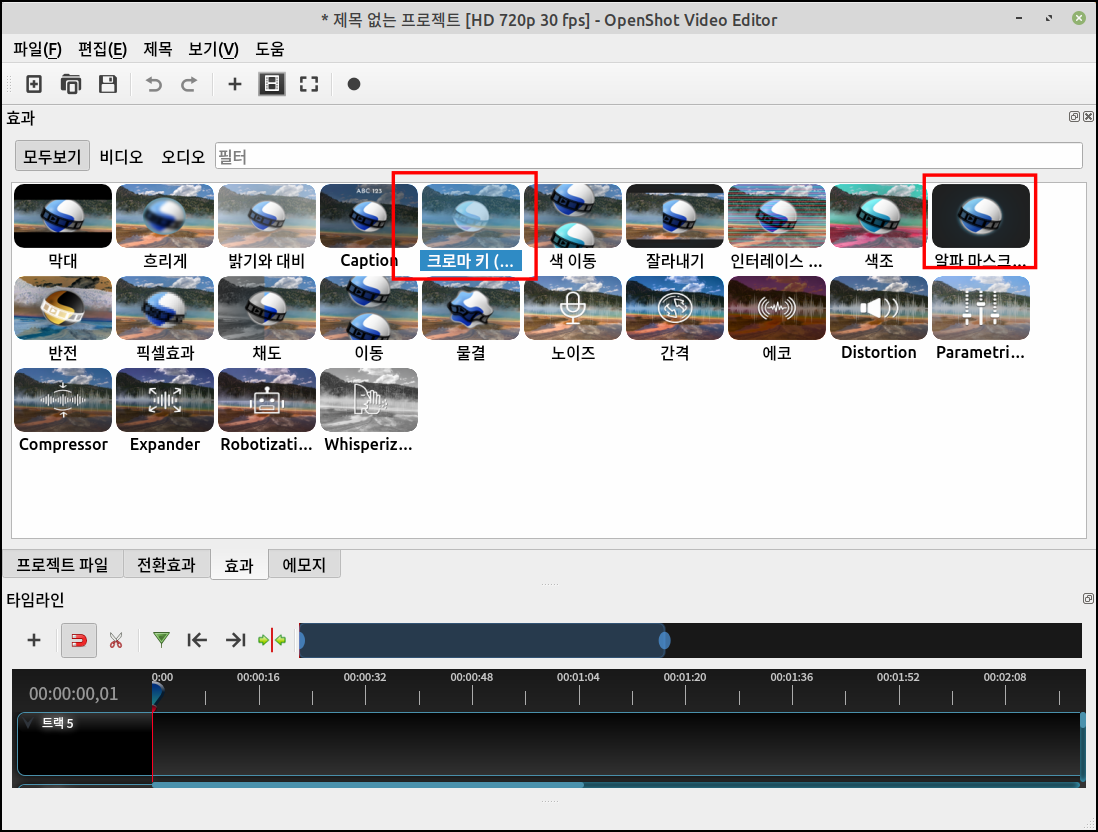
Task: Select the 색 이동 effect
Action: (573, 227)
